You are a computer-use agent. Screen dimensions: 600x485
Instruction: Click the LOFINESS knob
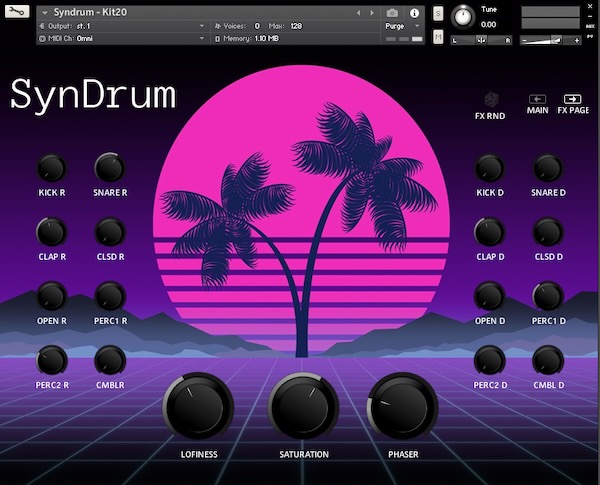[x=198, y=407]
